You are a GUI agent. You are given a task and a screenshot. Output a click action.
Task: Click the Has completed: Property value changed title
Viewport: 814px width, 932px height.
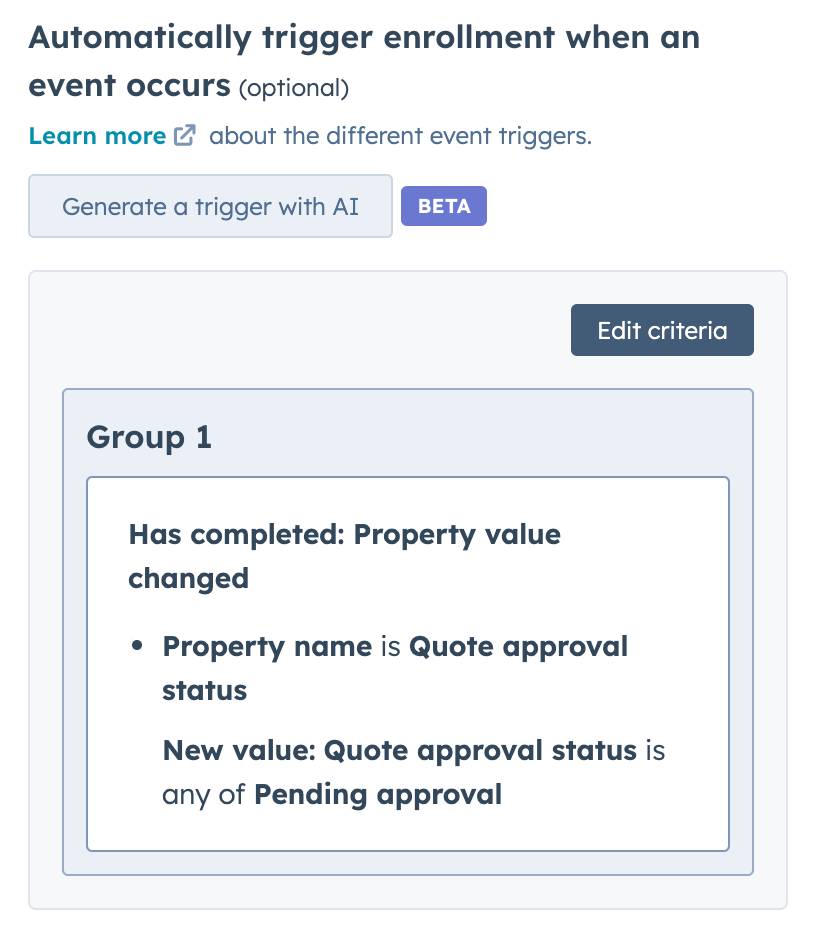[x=344, y=556]
